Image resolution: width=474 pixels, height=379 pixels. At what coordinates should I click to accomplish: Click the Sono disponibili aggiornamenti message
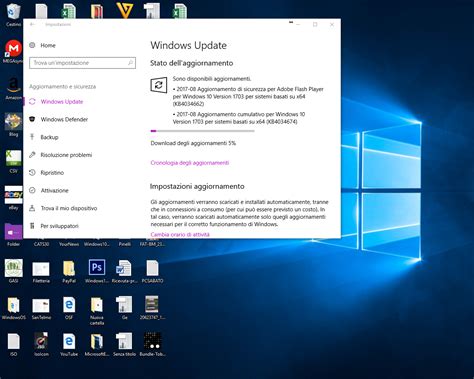(x=212, y=79)
